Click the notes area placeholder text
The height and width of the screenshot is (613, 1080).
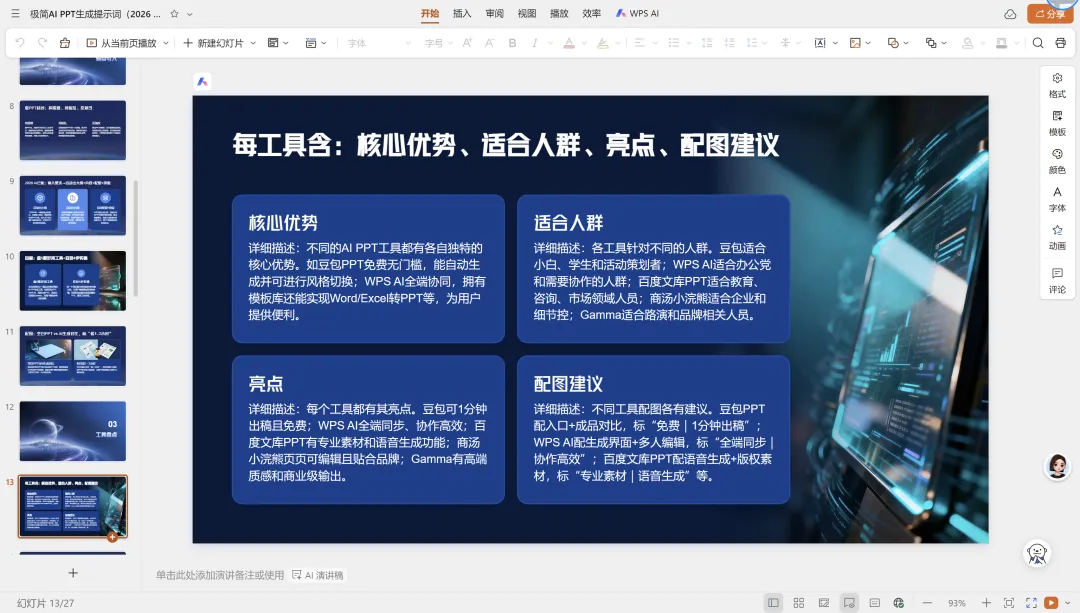220,575
